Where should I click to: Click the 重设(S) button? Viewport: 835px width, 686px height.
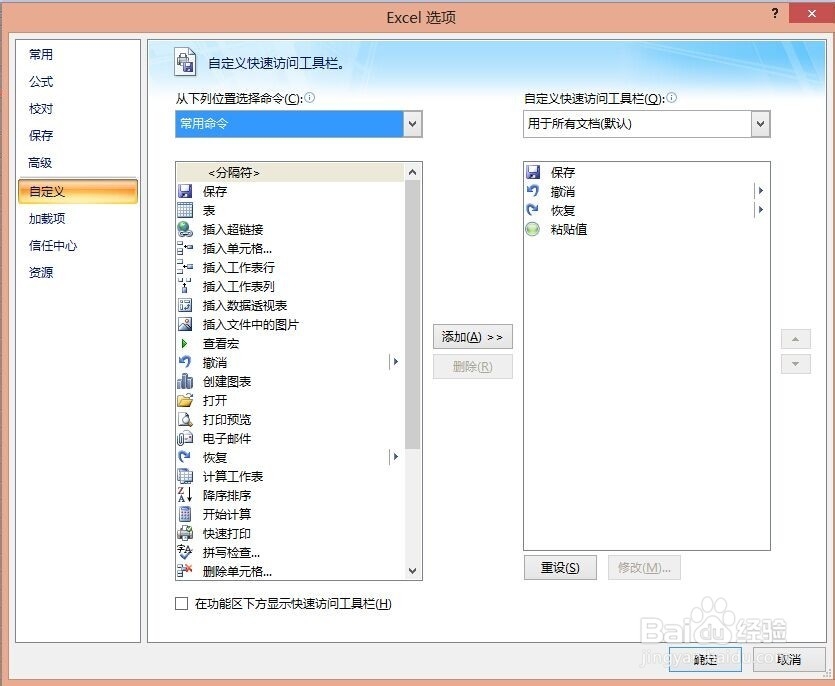click(x=560, y=568)
